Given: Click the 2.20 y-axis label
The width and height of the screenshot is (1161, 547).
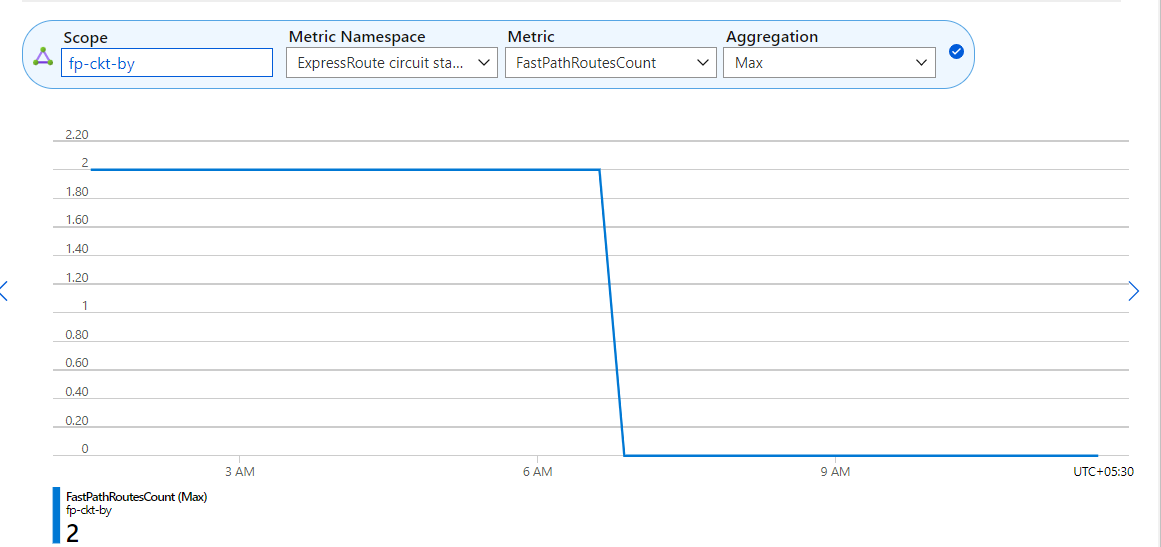Looking at the screenshot, I should (77, 135).
